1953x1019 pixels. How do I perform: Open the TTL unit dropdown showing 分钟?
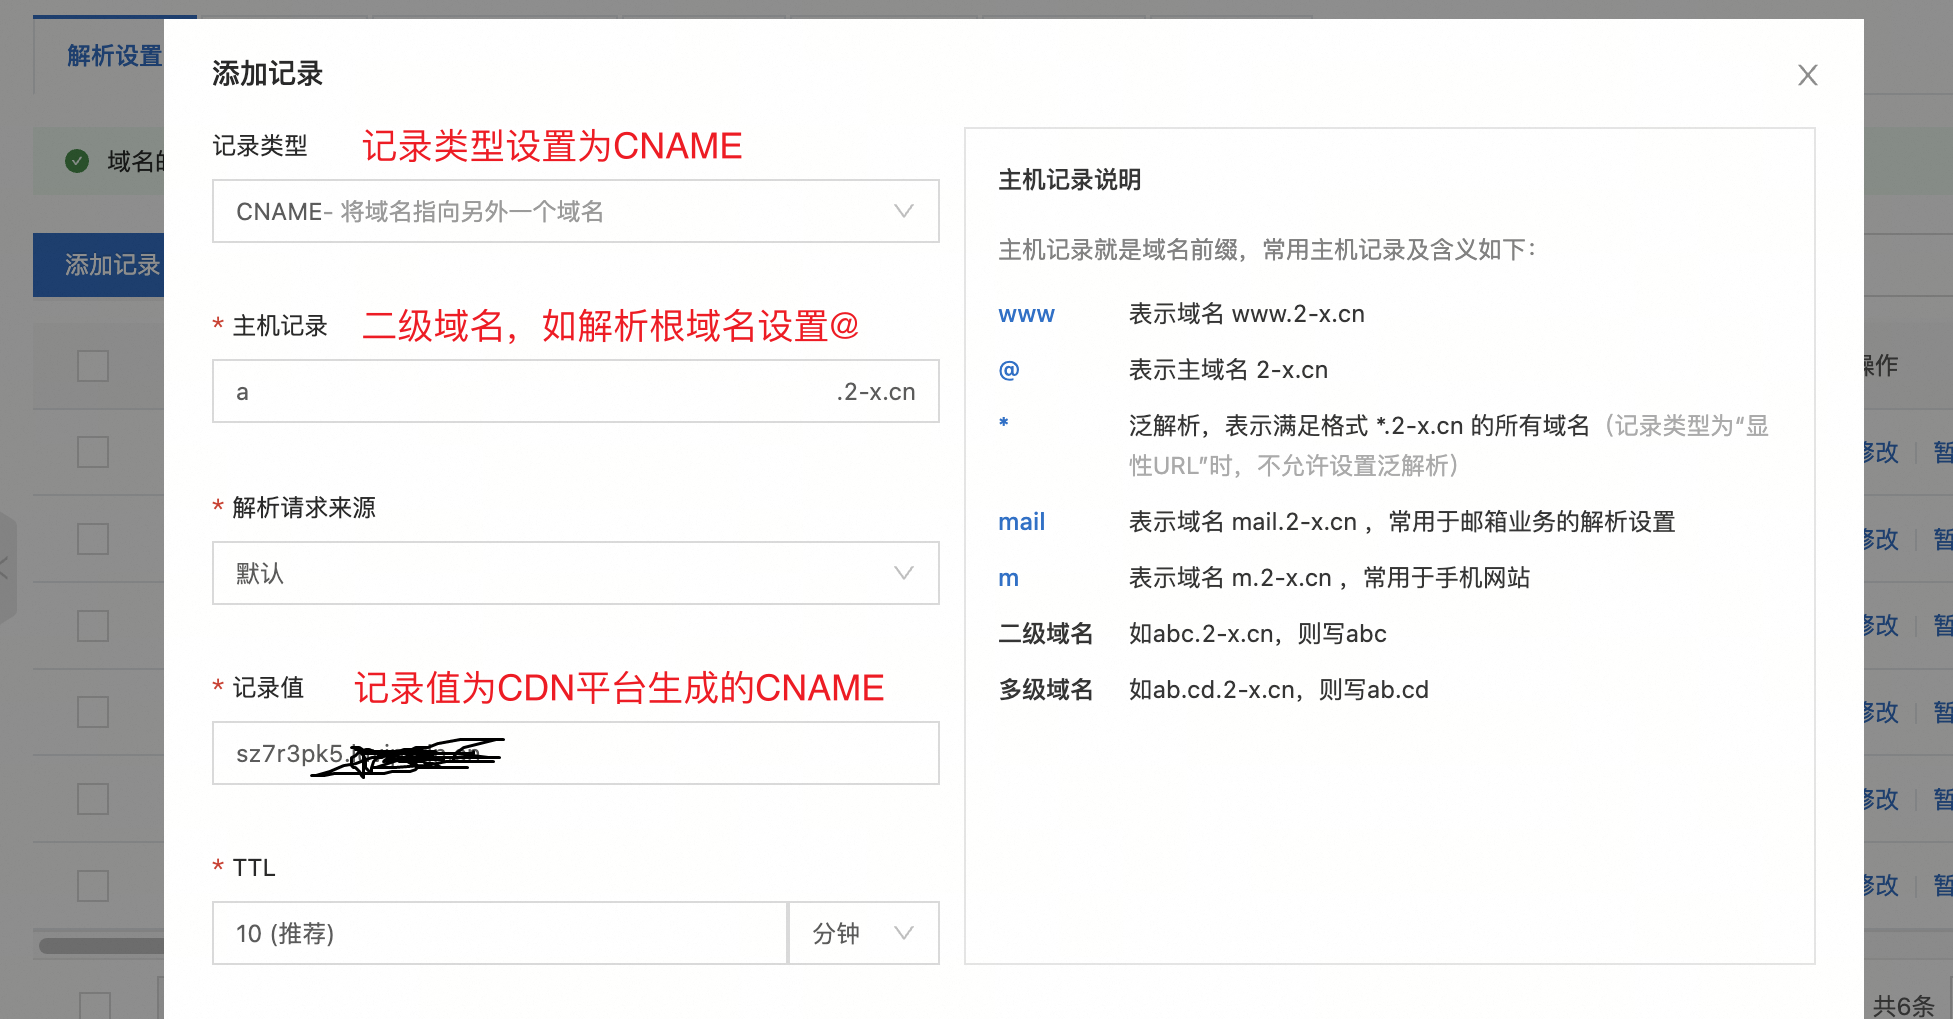coord(862,932)
